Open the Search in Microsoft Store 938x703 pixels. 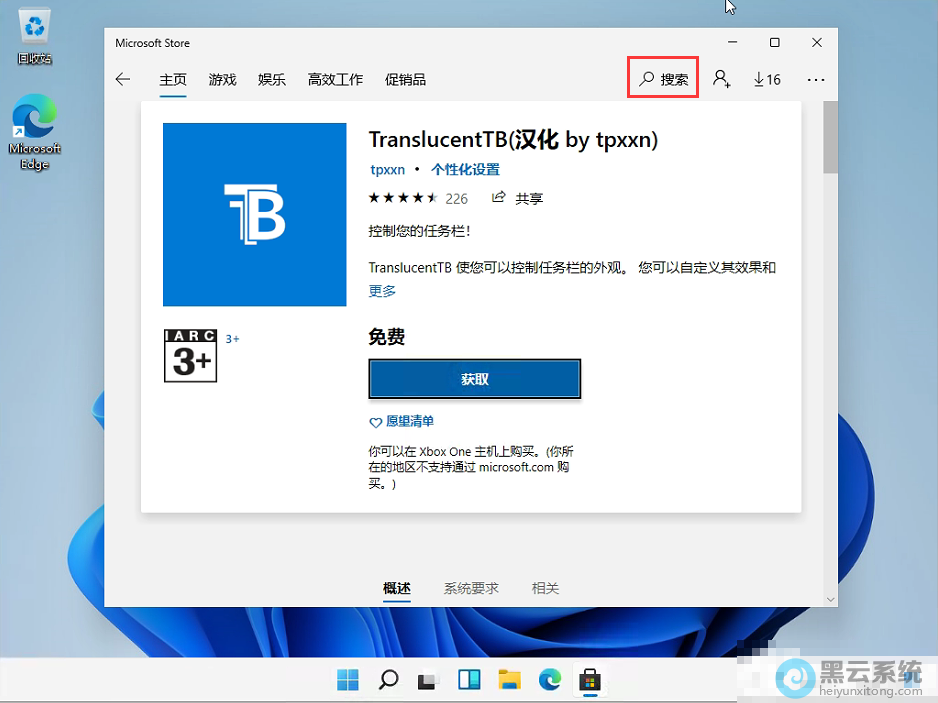coord(662,77)
